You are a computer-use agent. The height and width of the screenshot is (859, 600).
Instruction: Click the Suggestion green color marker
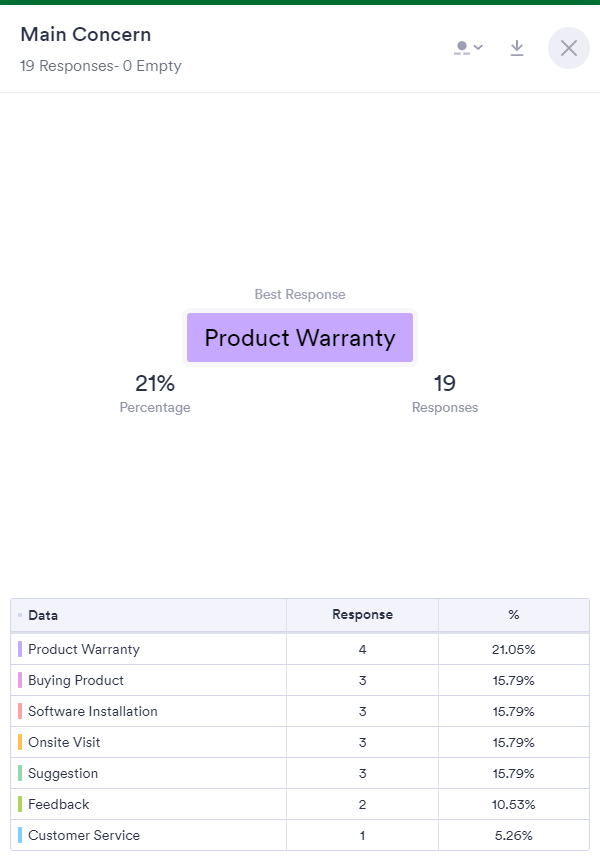point(20,773)
